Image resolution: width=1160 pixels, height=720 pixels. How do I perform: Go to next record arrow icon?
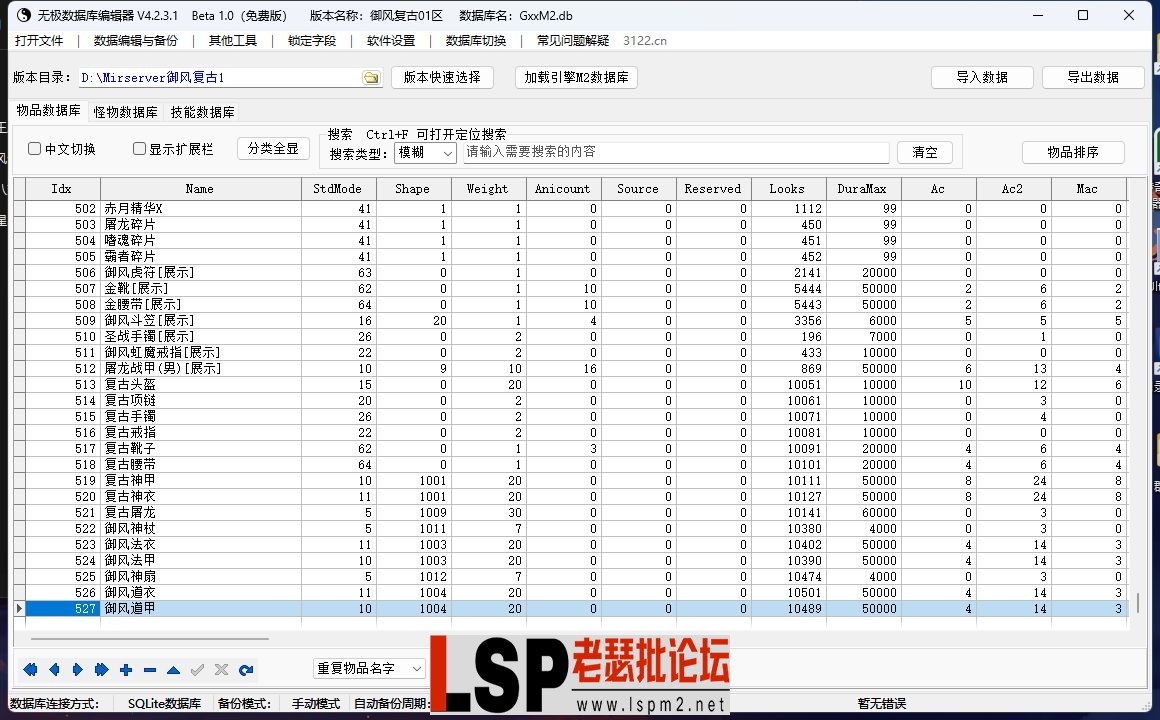point(77,670)
